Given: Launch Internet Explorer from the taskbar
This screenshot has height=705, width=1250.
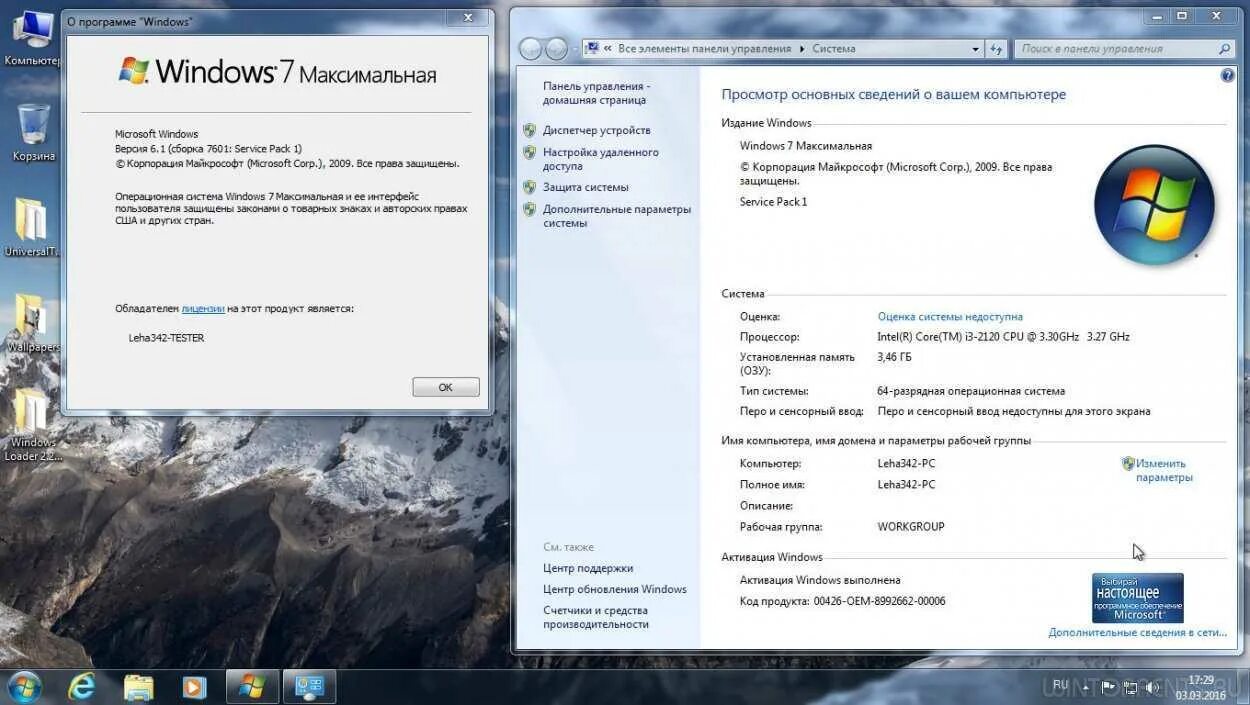Looking at the screenshot, I should coord(83,687).
